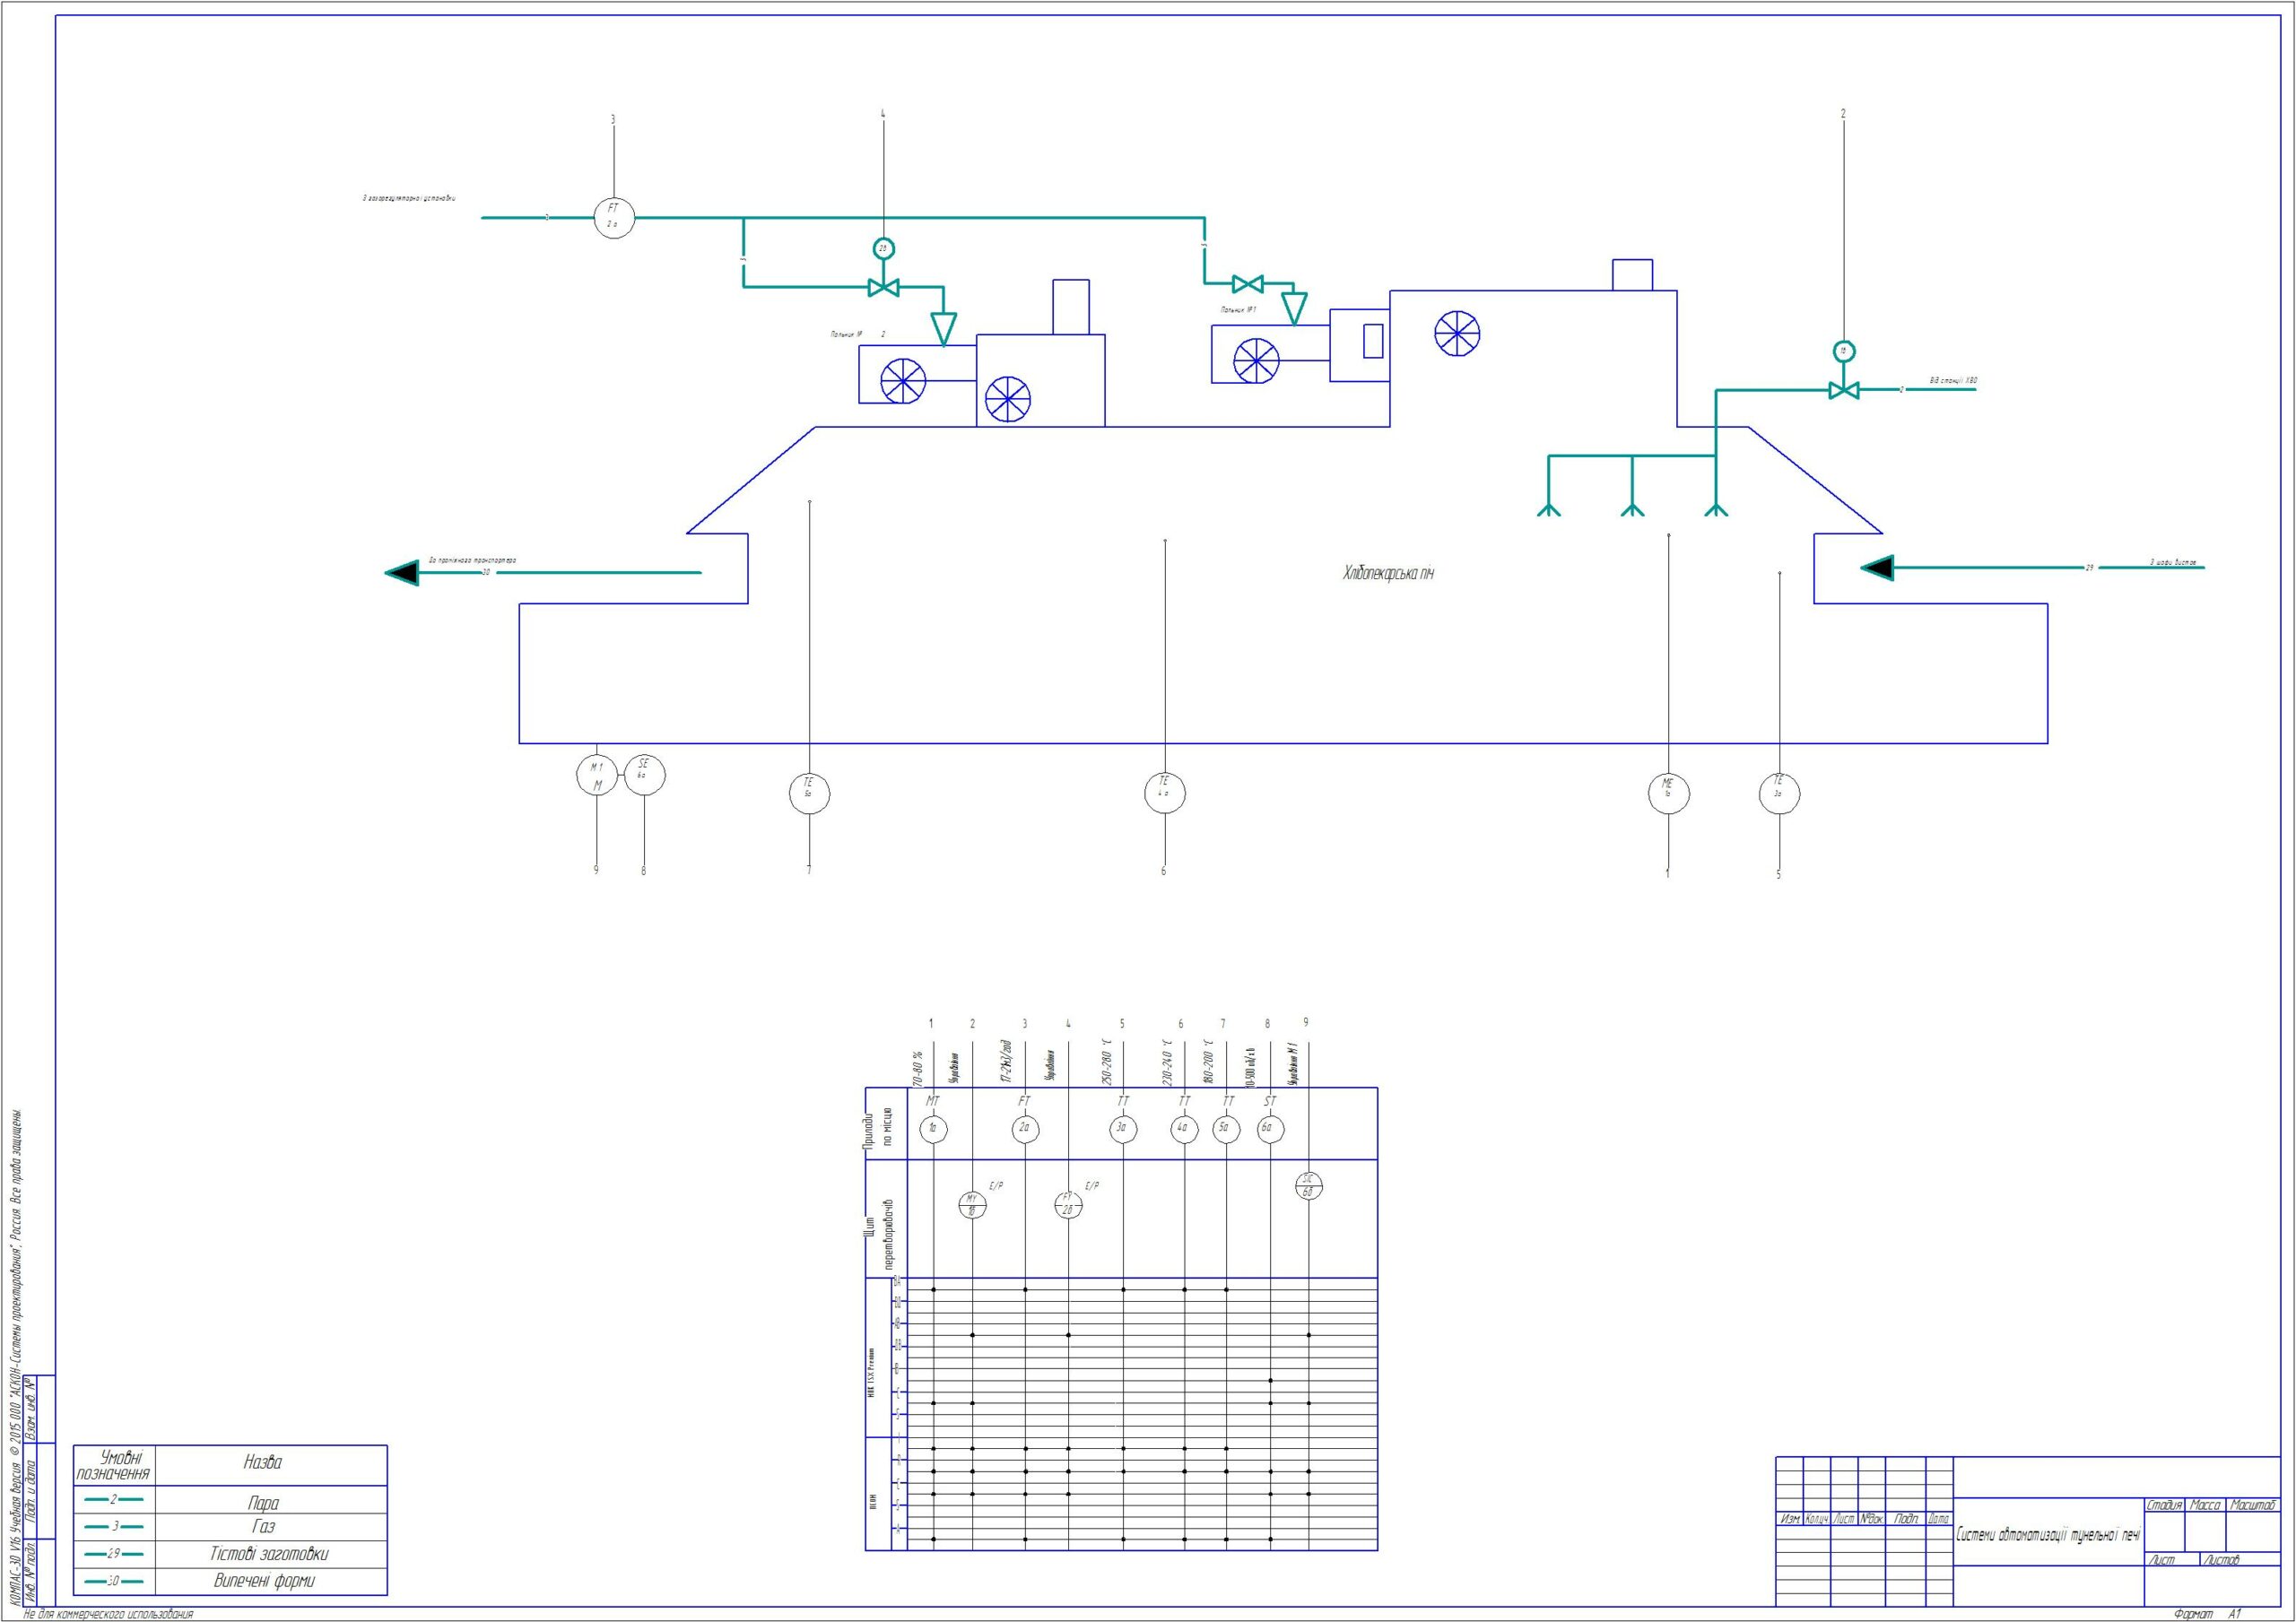2296x1622 pixels.
Task: Click the 1a instrument circle under MT in the table
Action: (x=933, y=1129)
